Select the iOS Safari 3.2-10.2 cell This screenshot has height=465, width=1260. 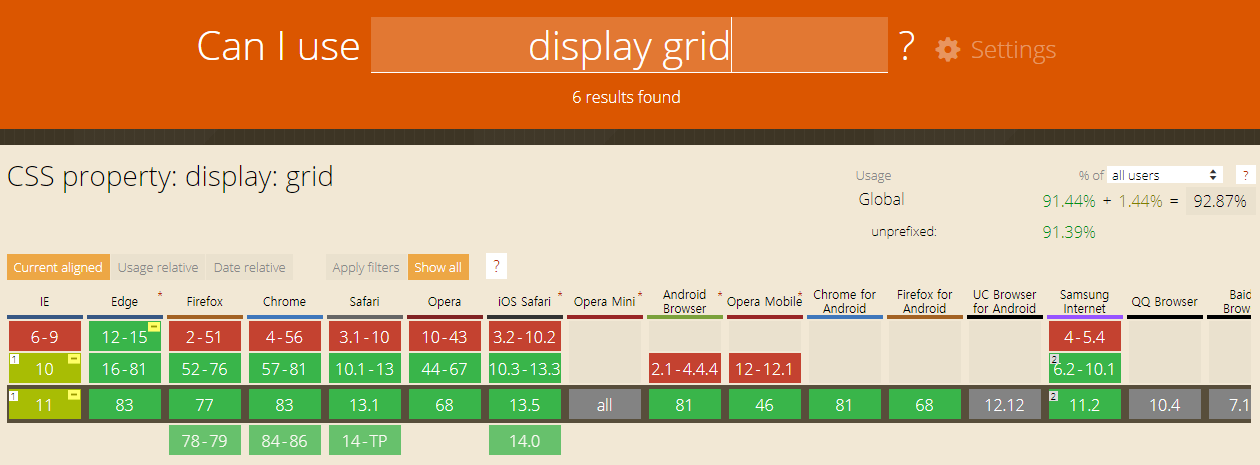click(x=525, y=337)
